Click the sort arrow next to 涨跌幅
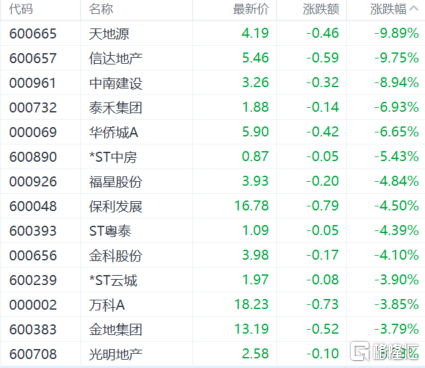This screenshot has height=368, width=425. pos(413,9)
